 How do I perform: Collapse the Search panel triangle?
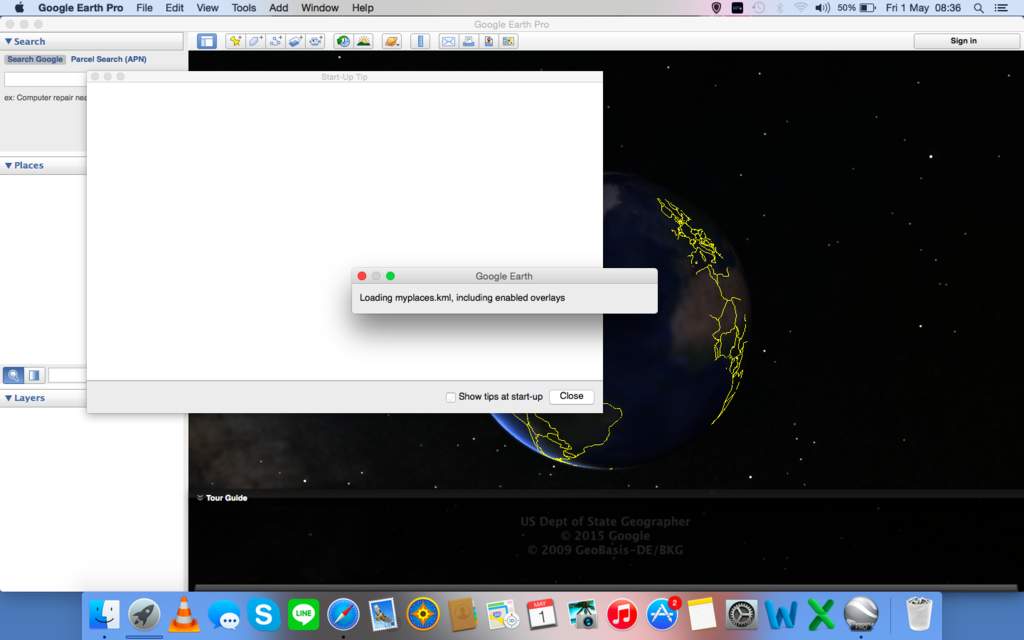pyautogui.click(x=8, y=41)
